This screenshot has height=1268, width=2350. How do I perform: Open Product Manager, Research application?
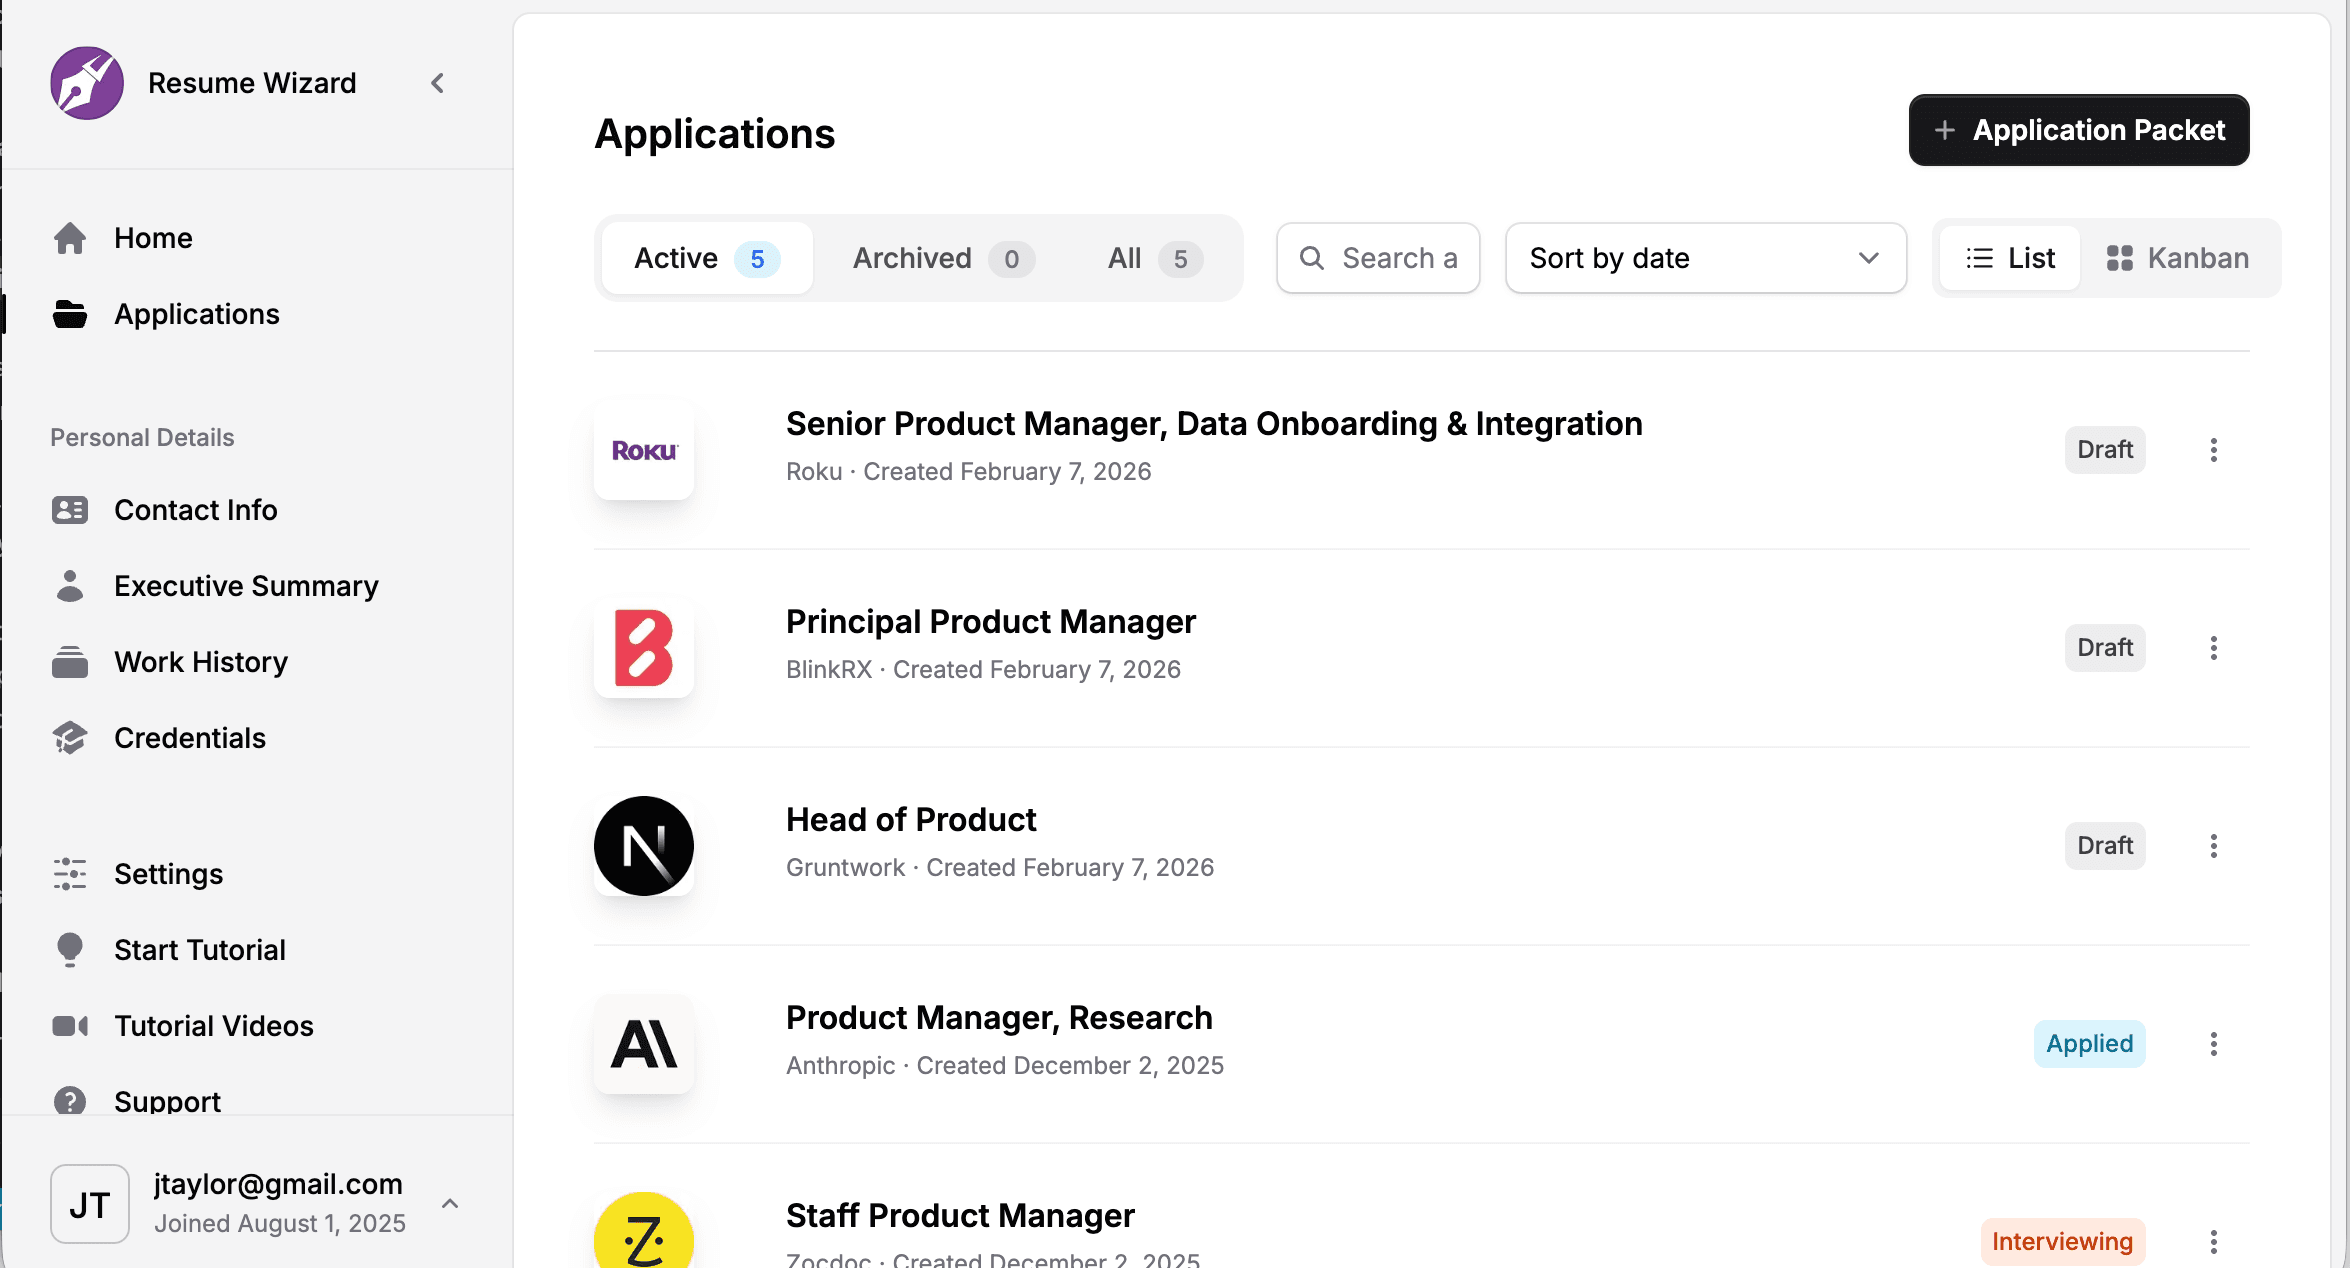pos(999,1018)
